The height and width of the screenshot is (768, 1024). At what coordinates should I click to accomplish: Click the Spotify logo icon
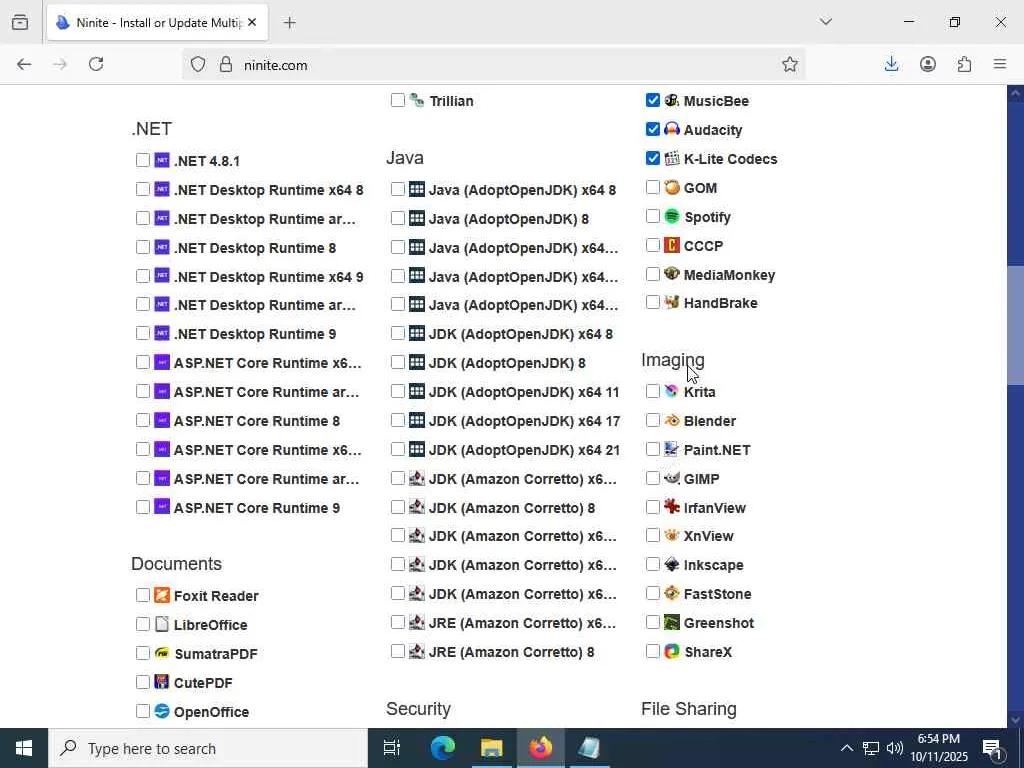pyautogui.click(x=671, y=216)
